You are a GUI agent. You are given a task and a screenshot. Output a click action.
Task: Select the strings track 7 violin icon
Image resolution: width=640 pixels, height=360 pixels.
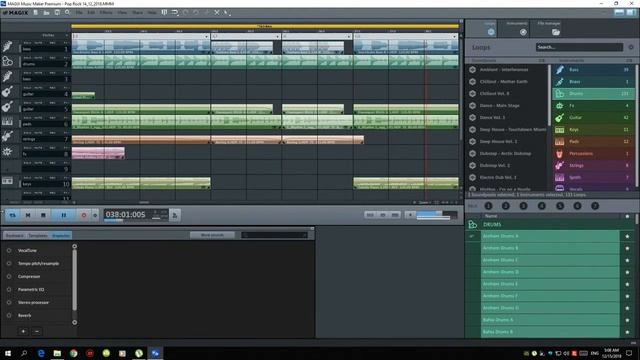coord(7,136)
